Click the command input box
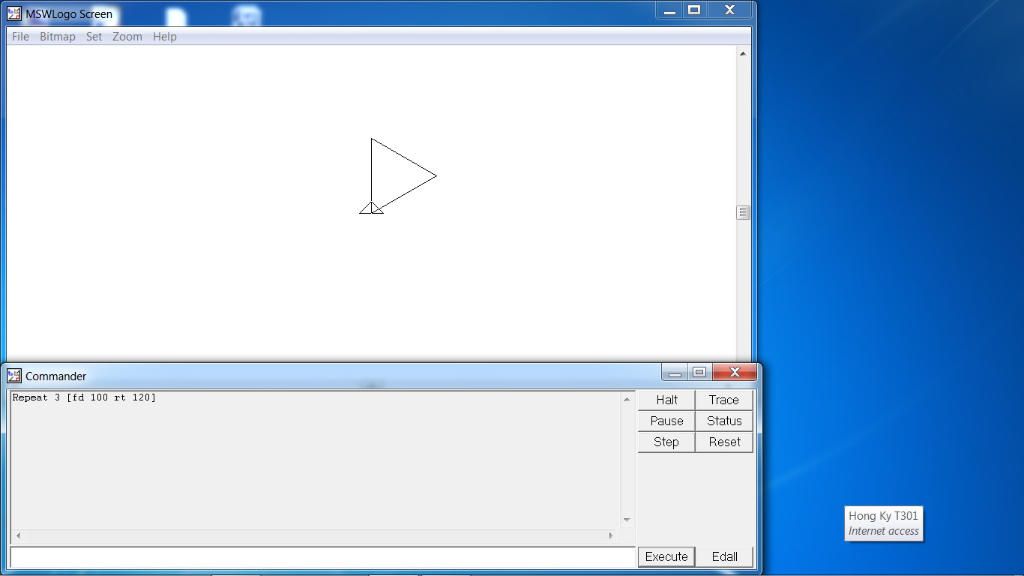Viewport: 1024px width, 576px height. click(x=323, y=557)
